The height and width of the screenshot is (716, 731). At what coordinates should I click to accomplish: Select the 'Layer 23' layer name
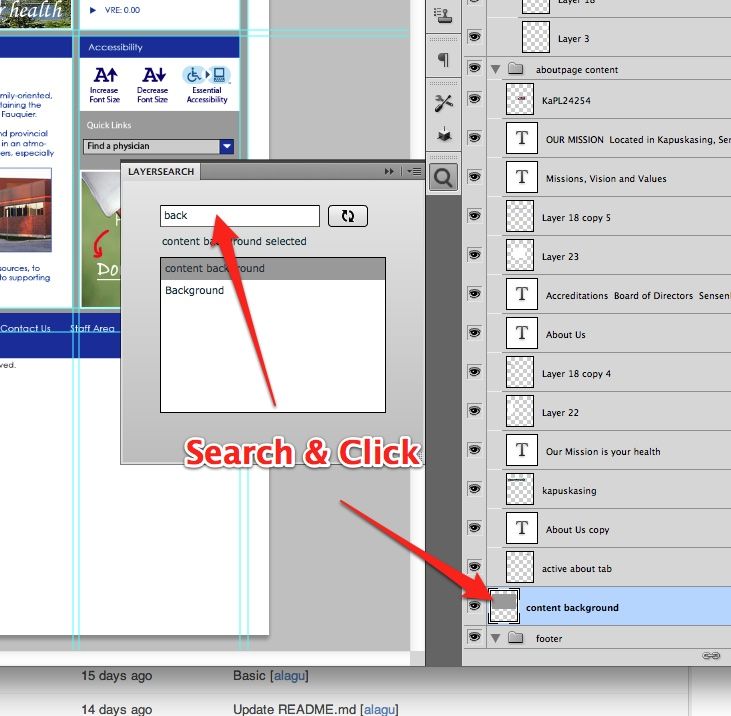tap(560, 257)
